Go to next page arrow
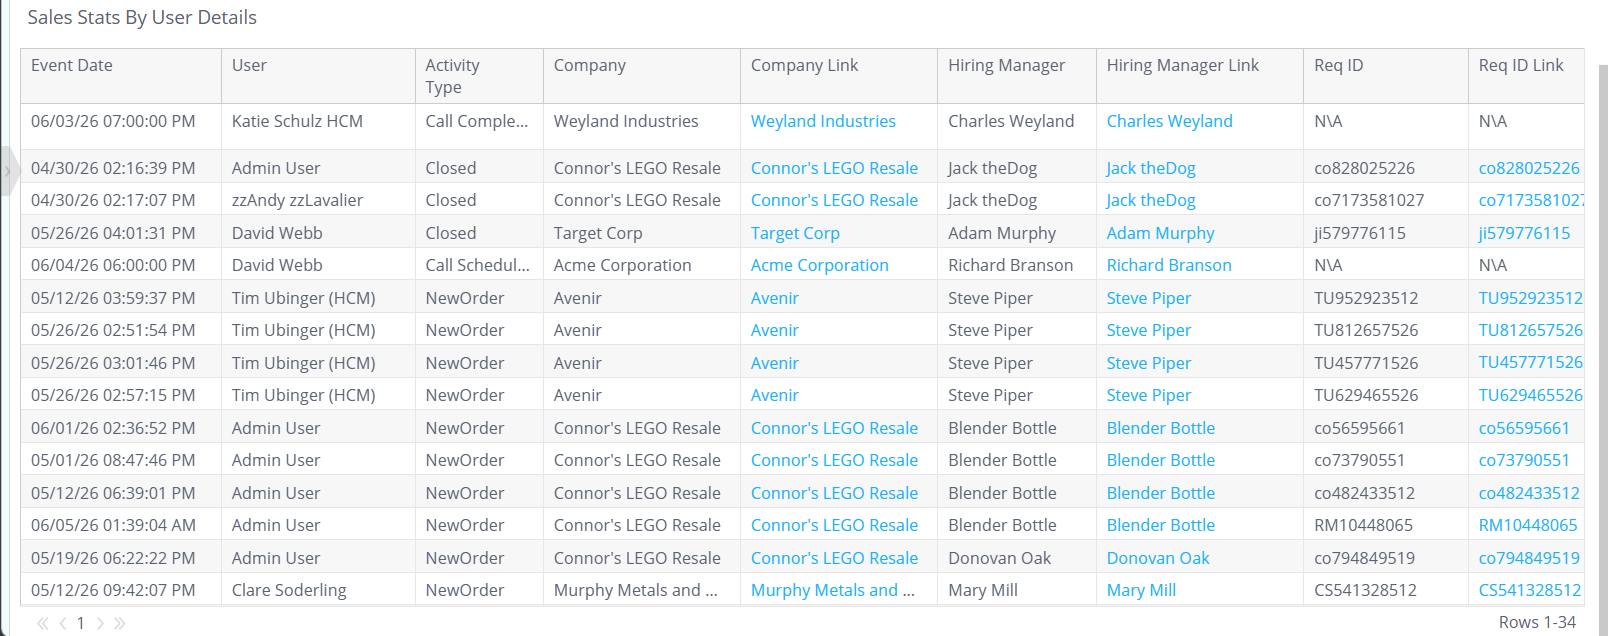Screen dimensions: 1608x636 (100, 623)
